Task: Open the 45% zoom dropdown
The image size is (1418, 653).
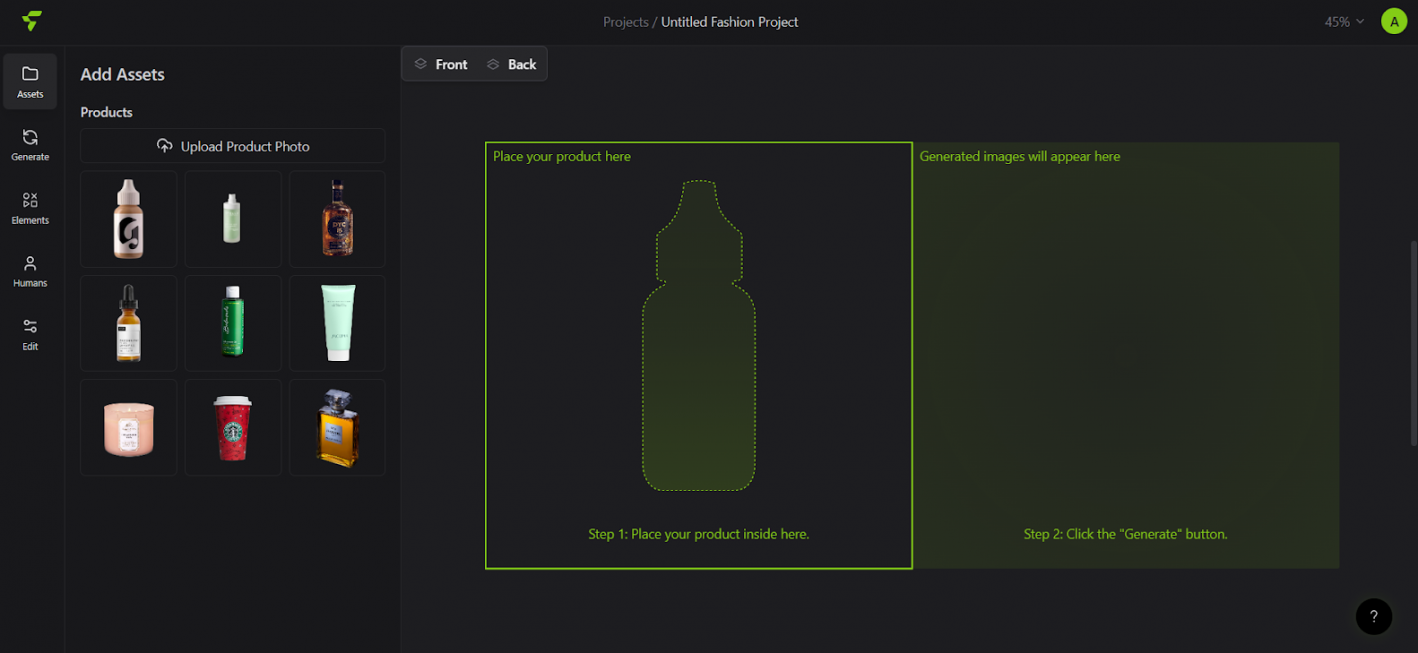Action: coord(1344,22)
